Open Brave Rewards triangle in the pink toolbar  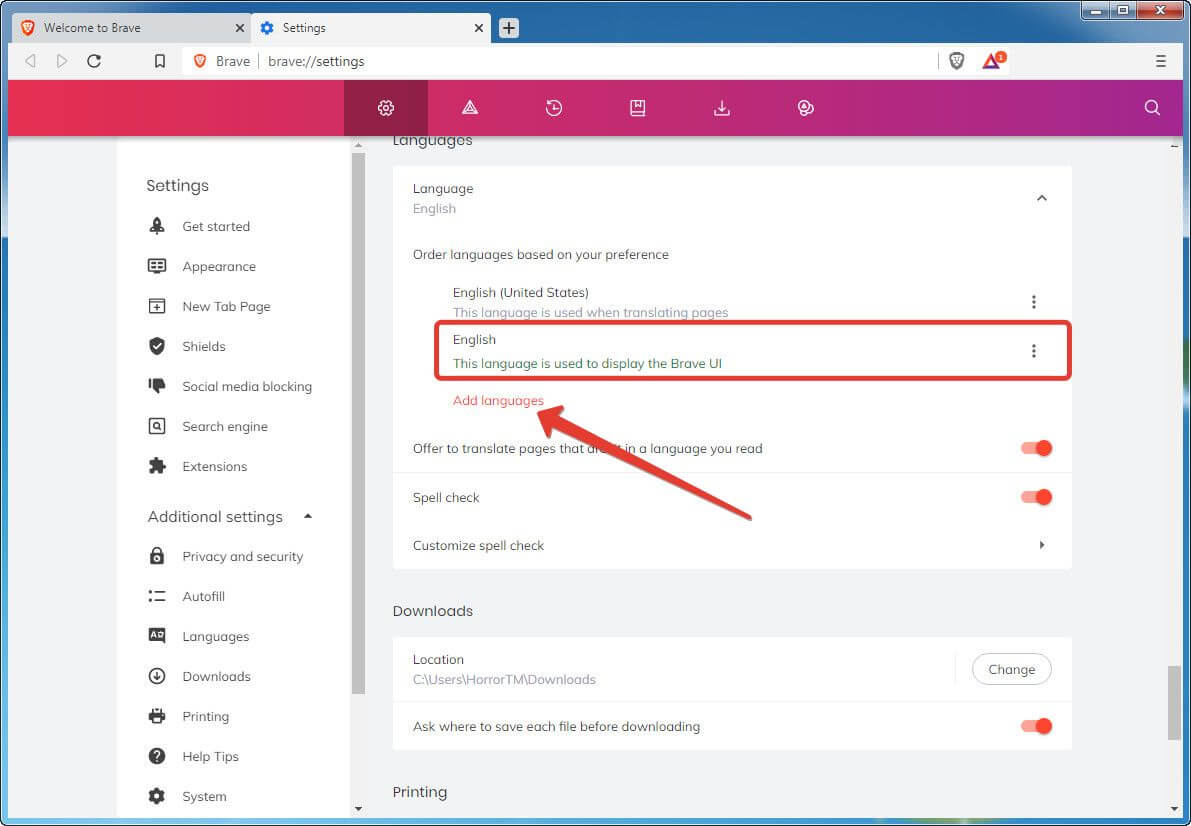(x=470, y=108)
